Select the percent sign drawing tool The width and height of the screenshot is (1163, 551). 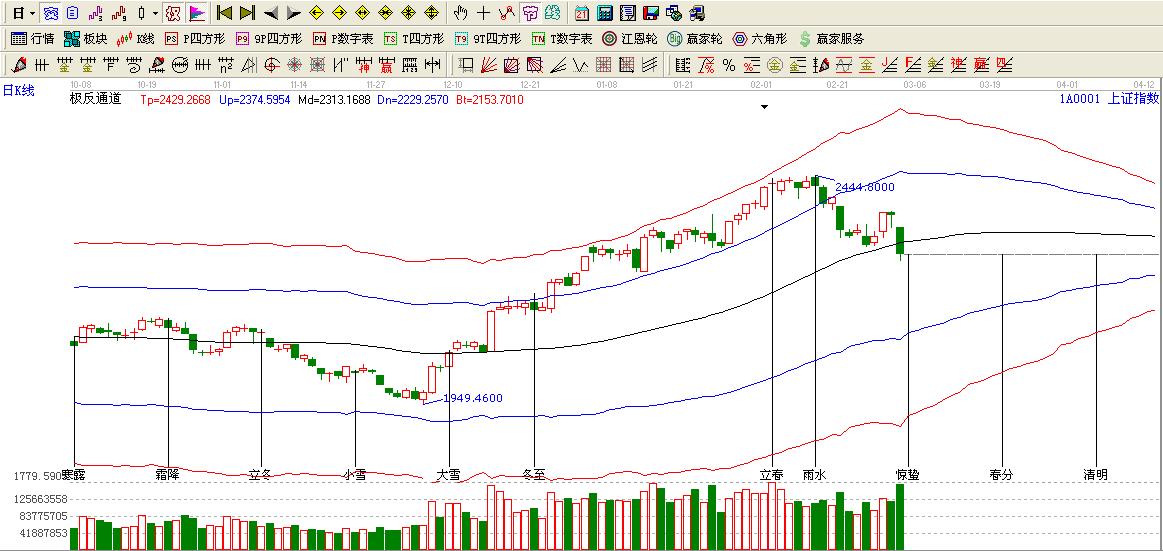[x=728, y=65]
